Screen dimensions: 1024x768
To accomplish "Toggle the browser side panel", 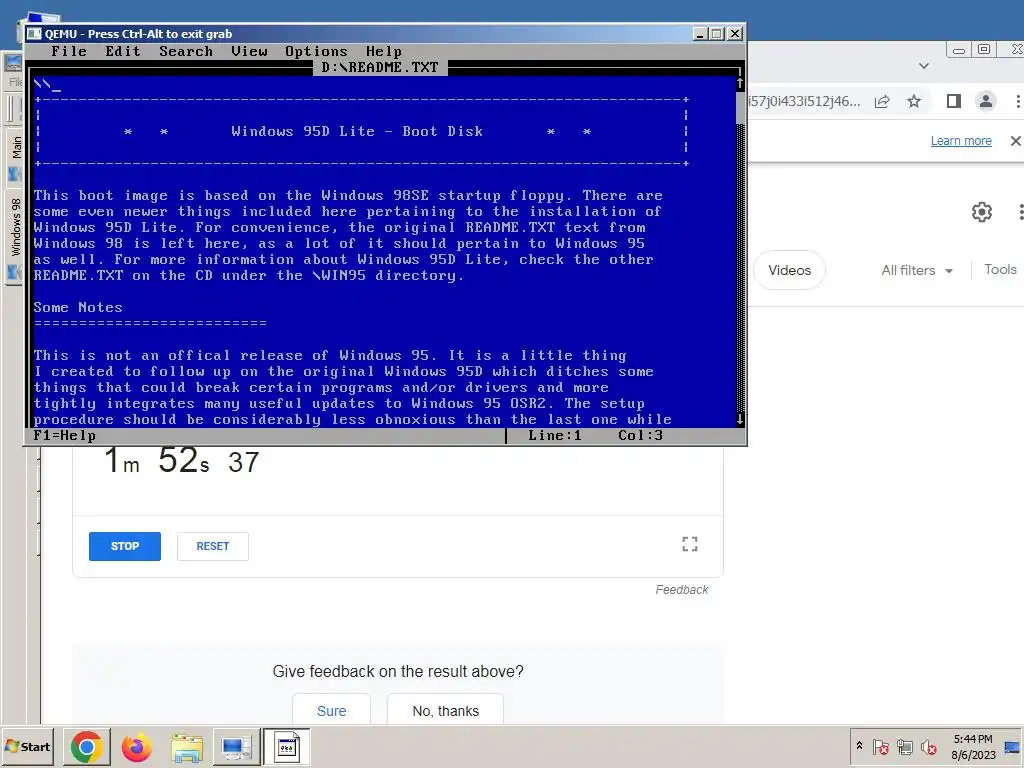I will (953, 101).
